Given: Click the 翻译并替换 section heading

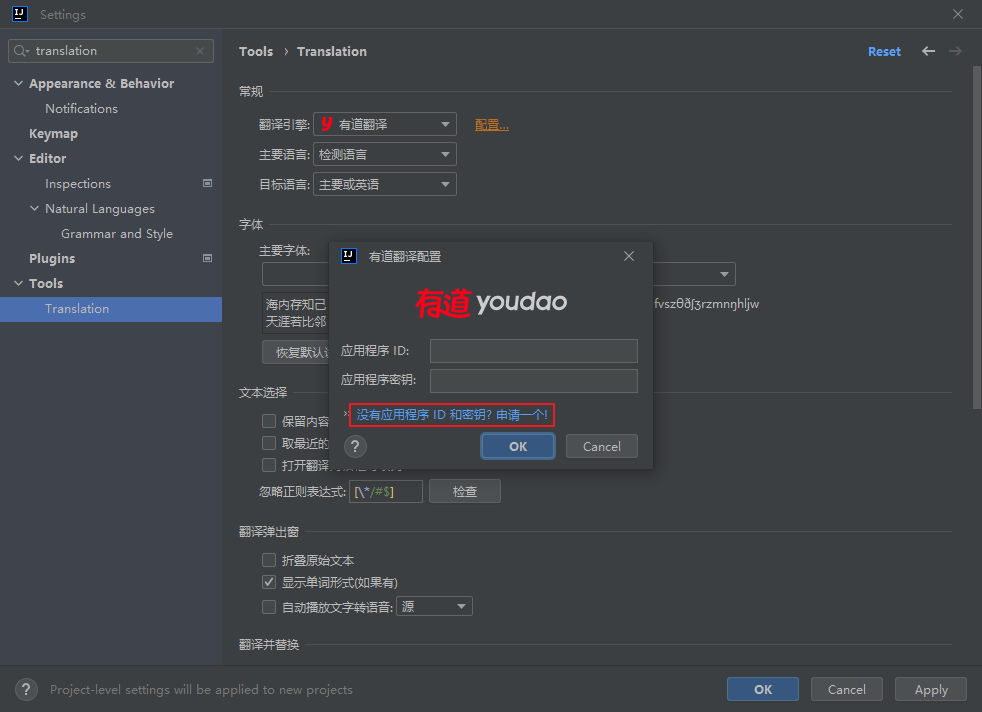Looking at the screenshot, I should [x=269, y=644].
